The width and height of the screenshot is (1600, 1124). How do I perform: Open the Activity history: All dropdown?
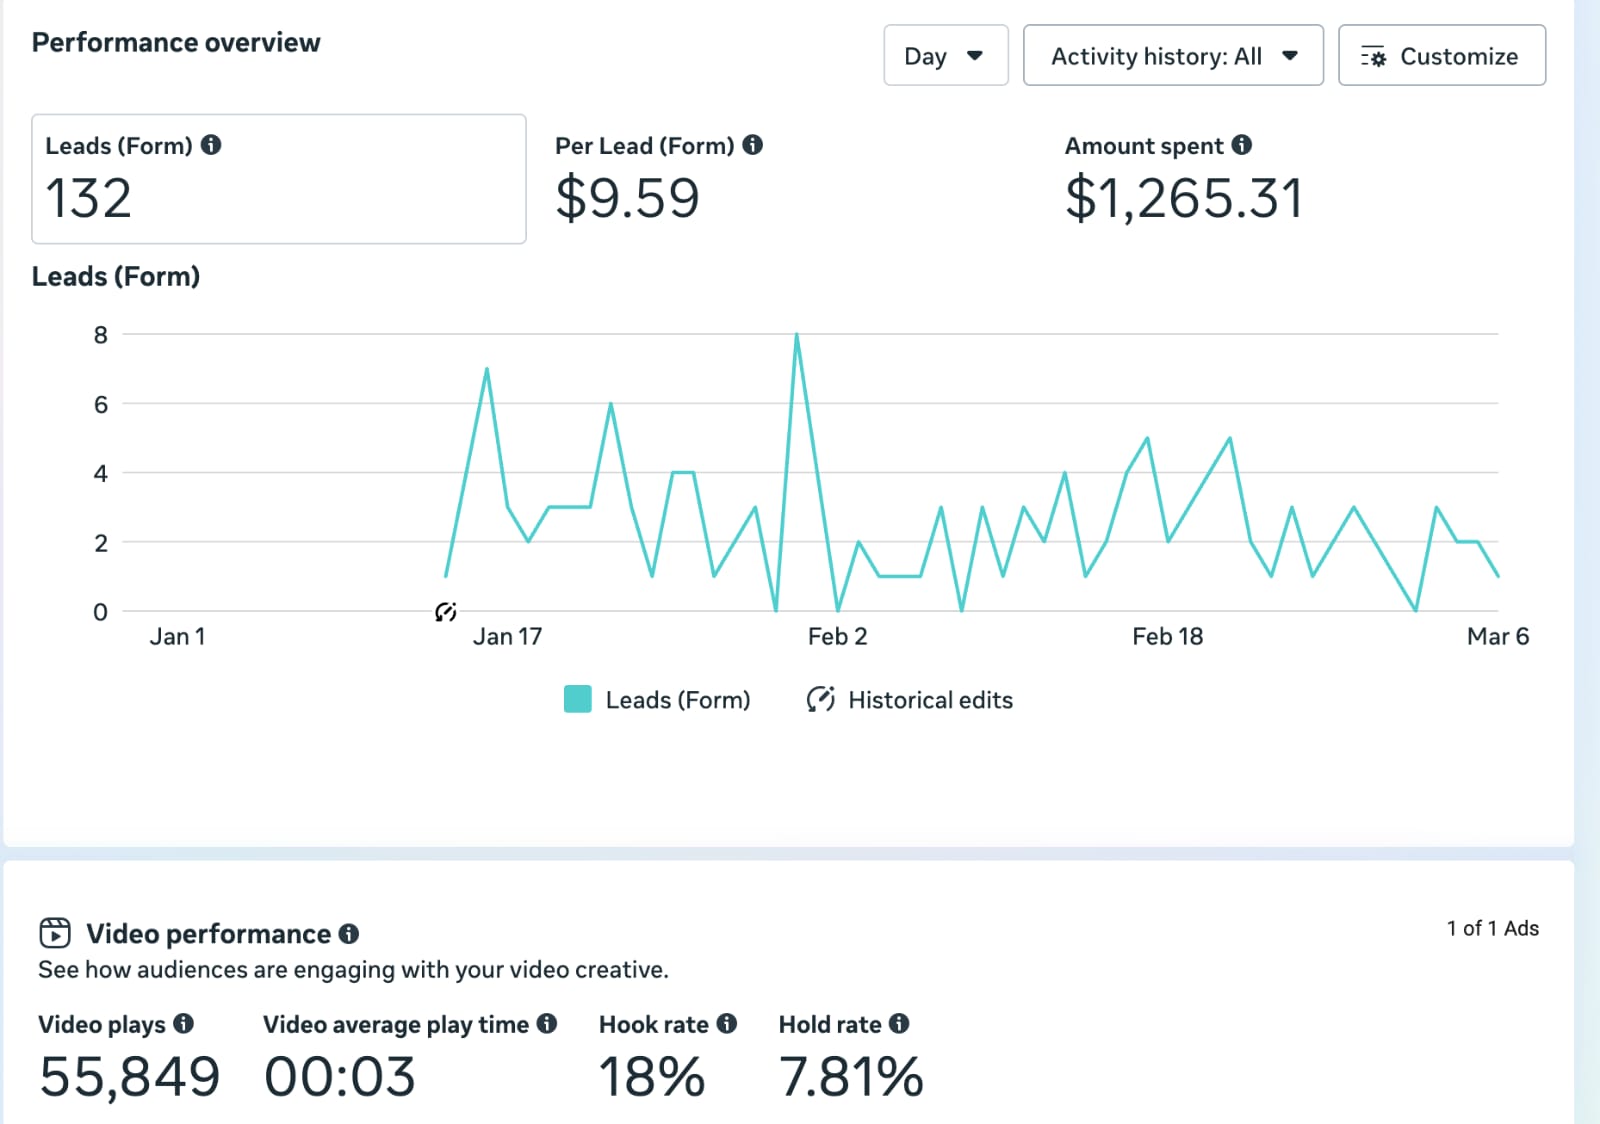click(x=1172, y=56)
